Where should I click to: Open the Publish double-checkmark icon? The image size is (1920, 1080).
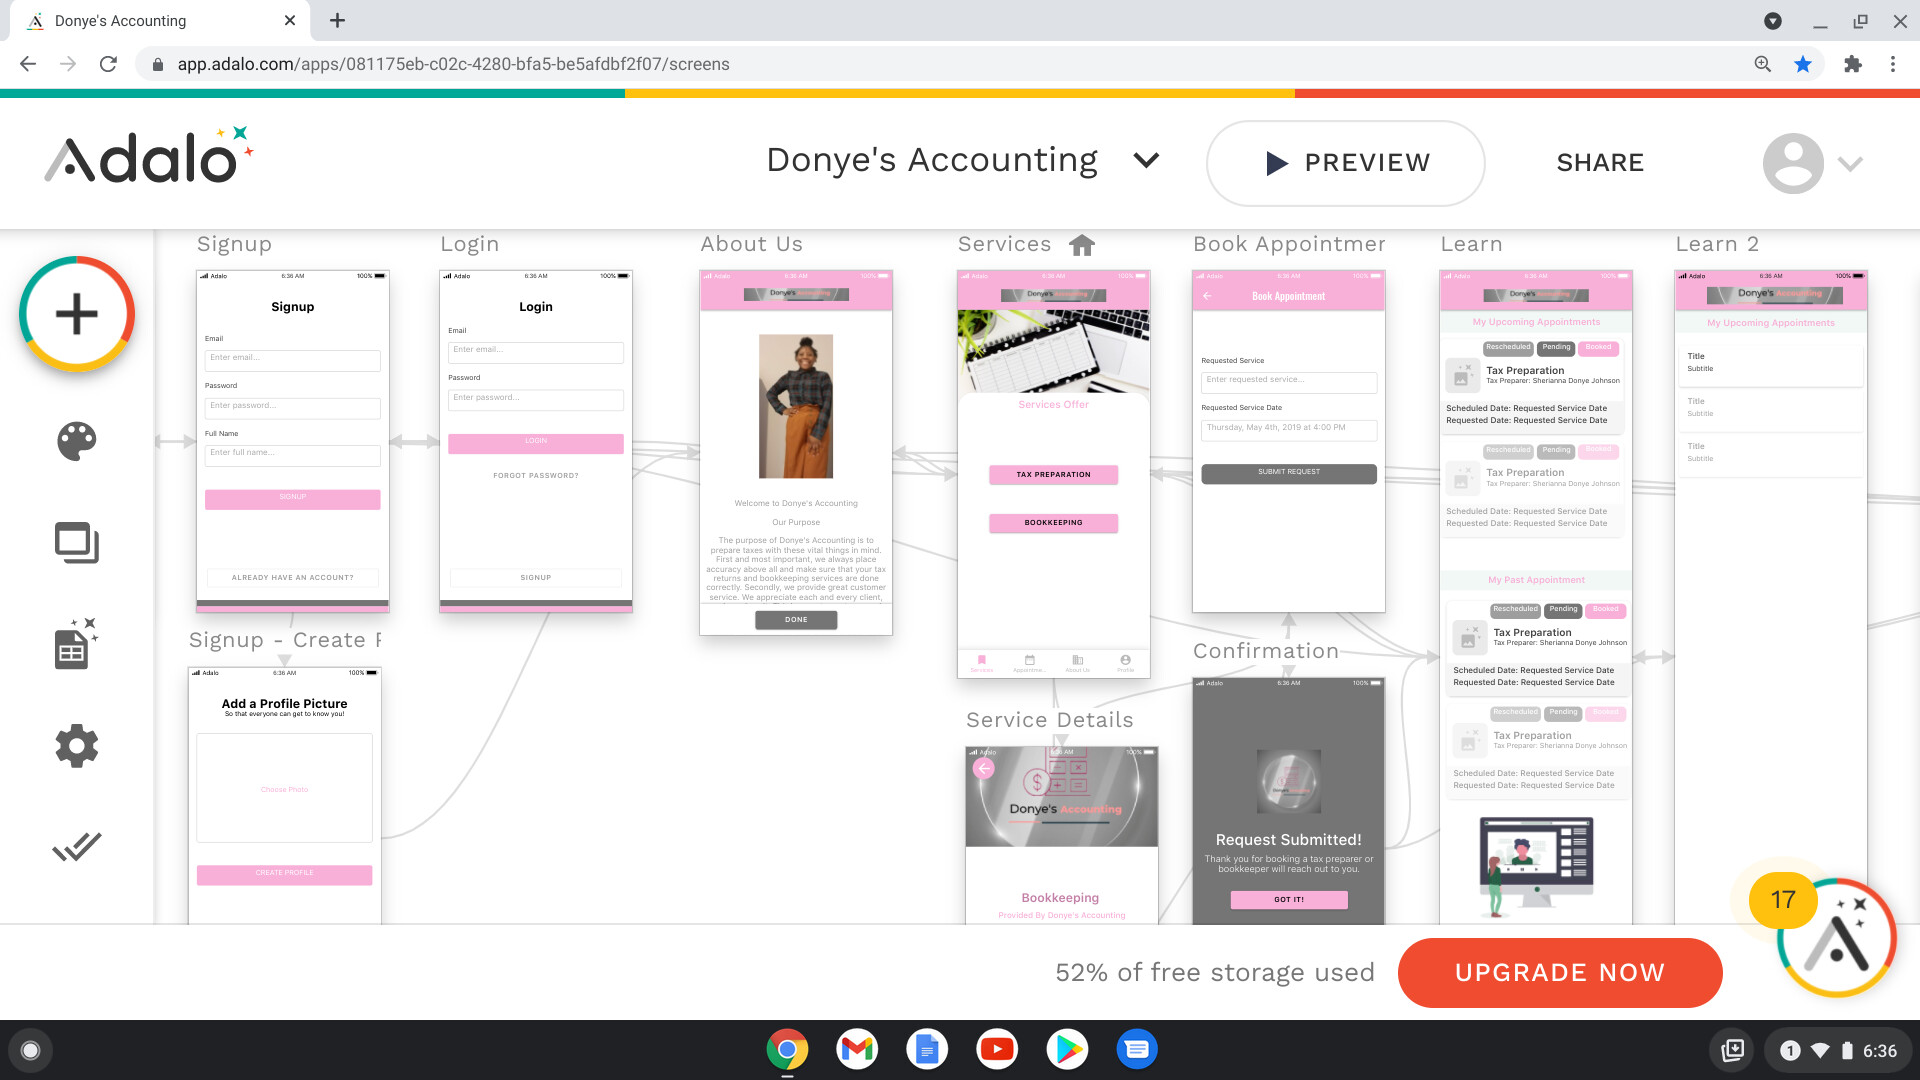[77, 847]
